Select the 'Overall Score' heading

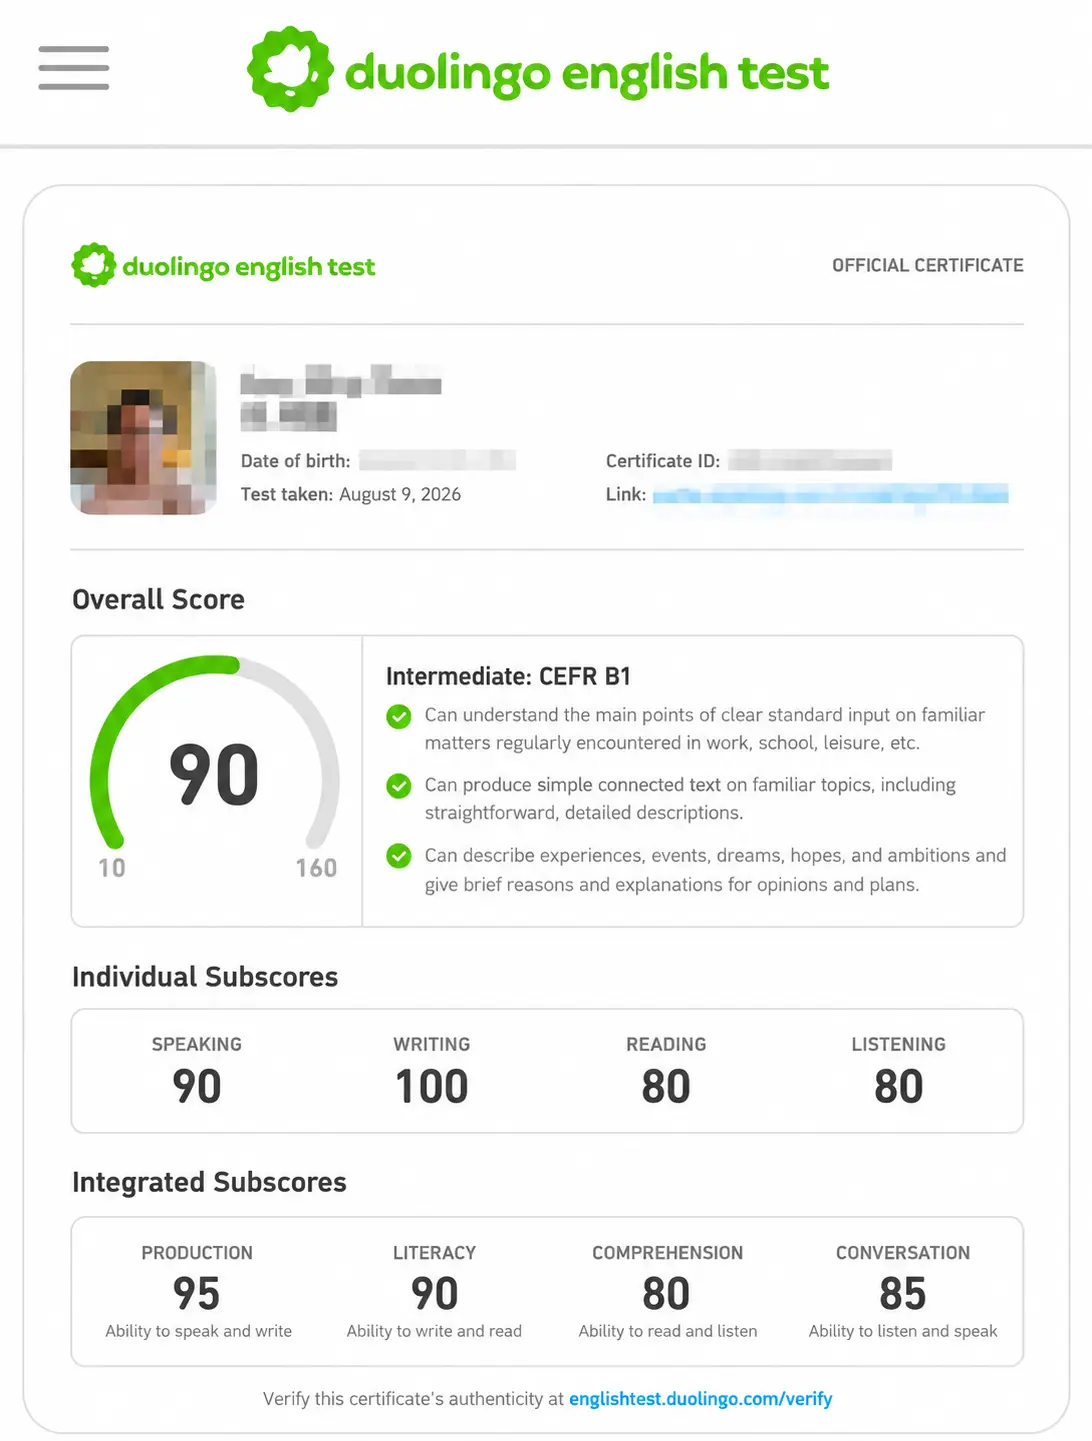pyautogui.click(x=158, y=599)
